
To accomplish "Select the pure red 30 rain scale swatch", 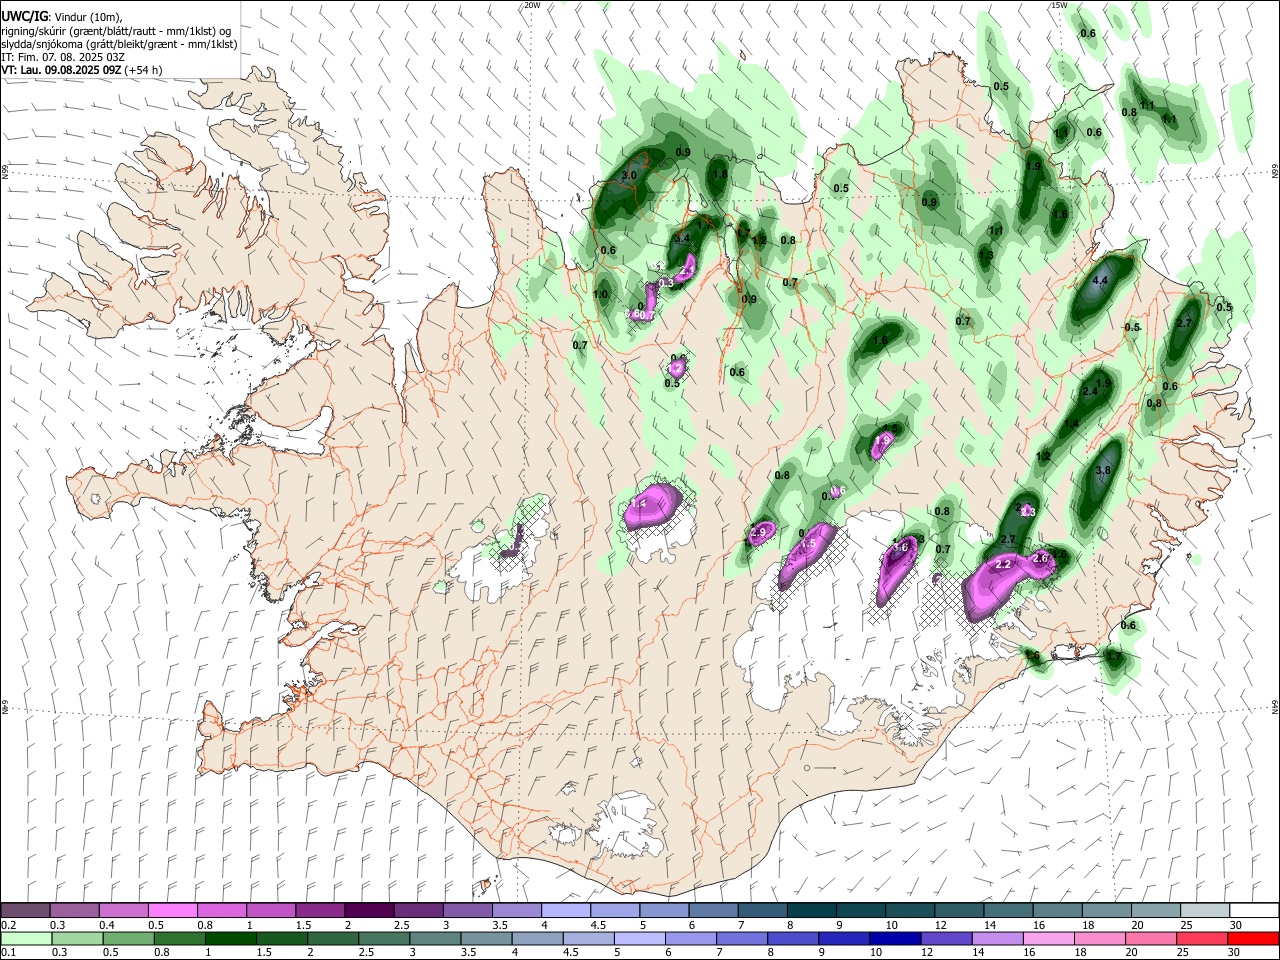I will coord(1254,939).
